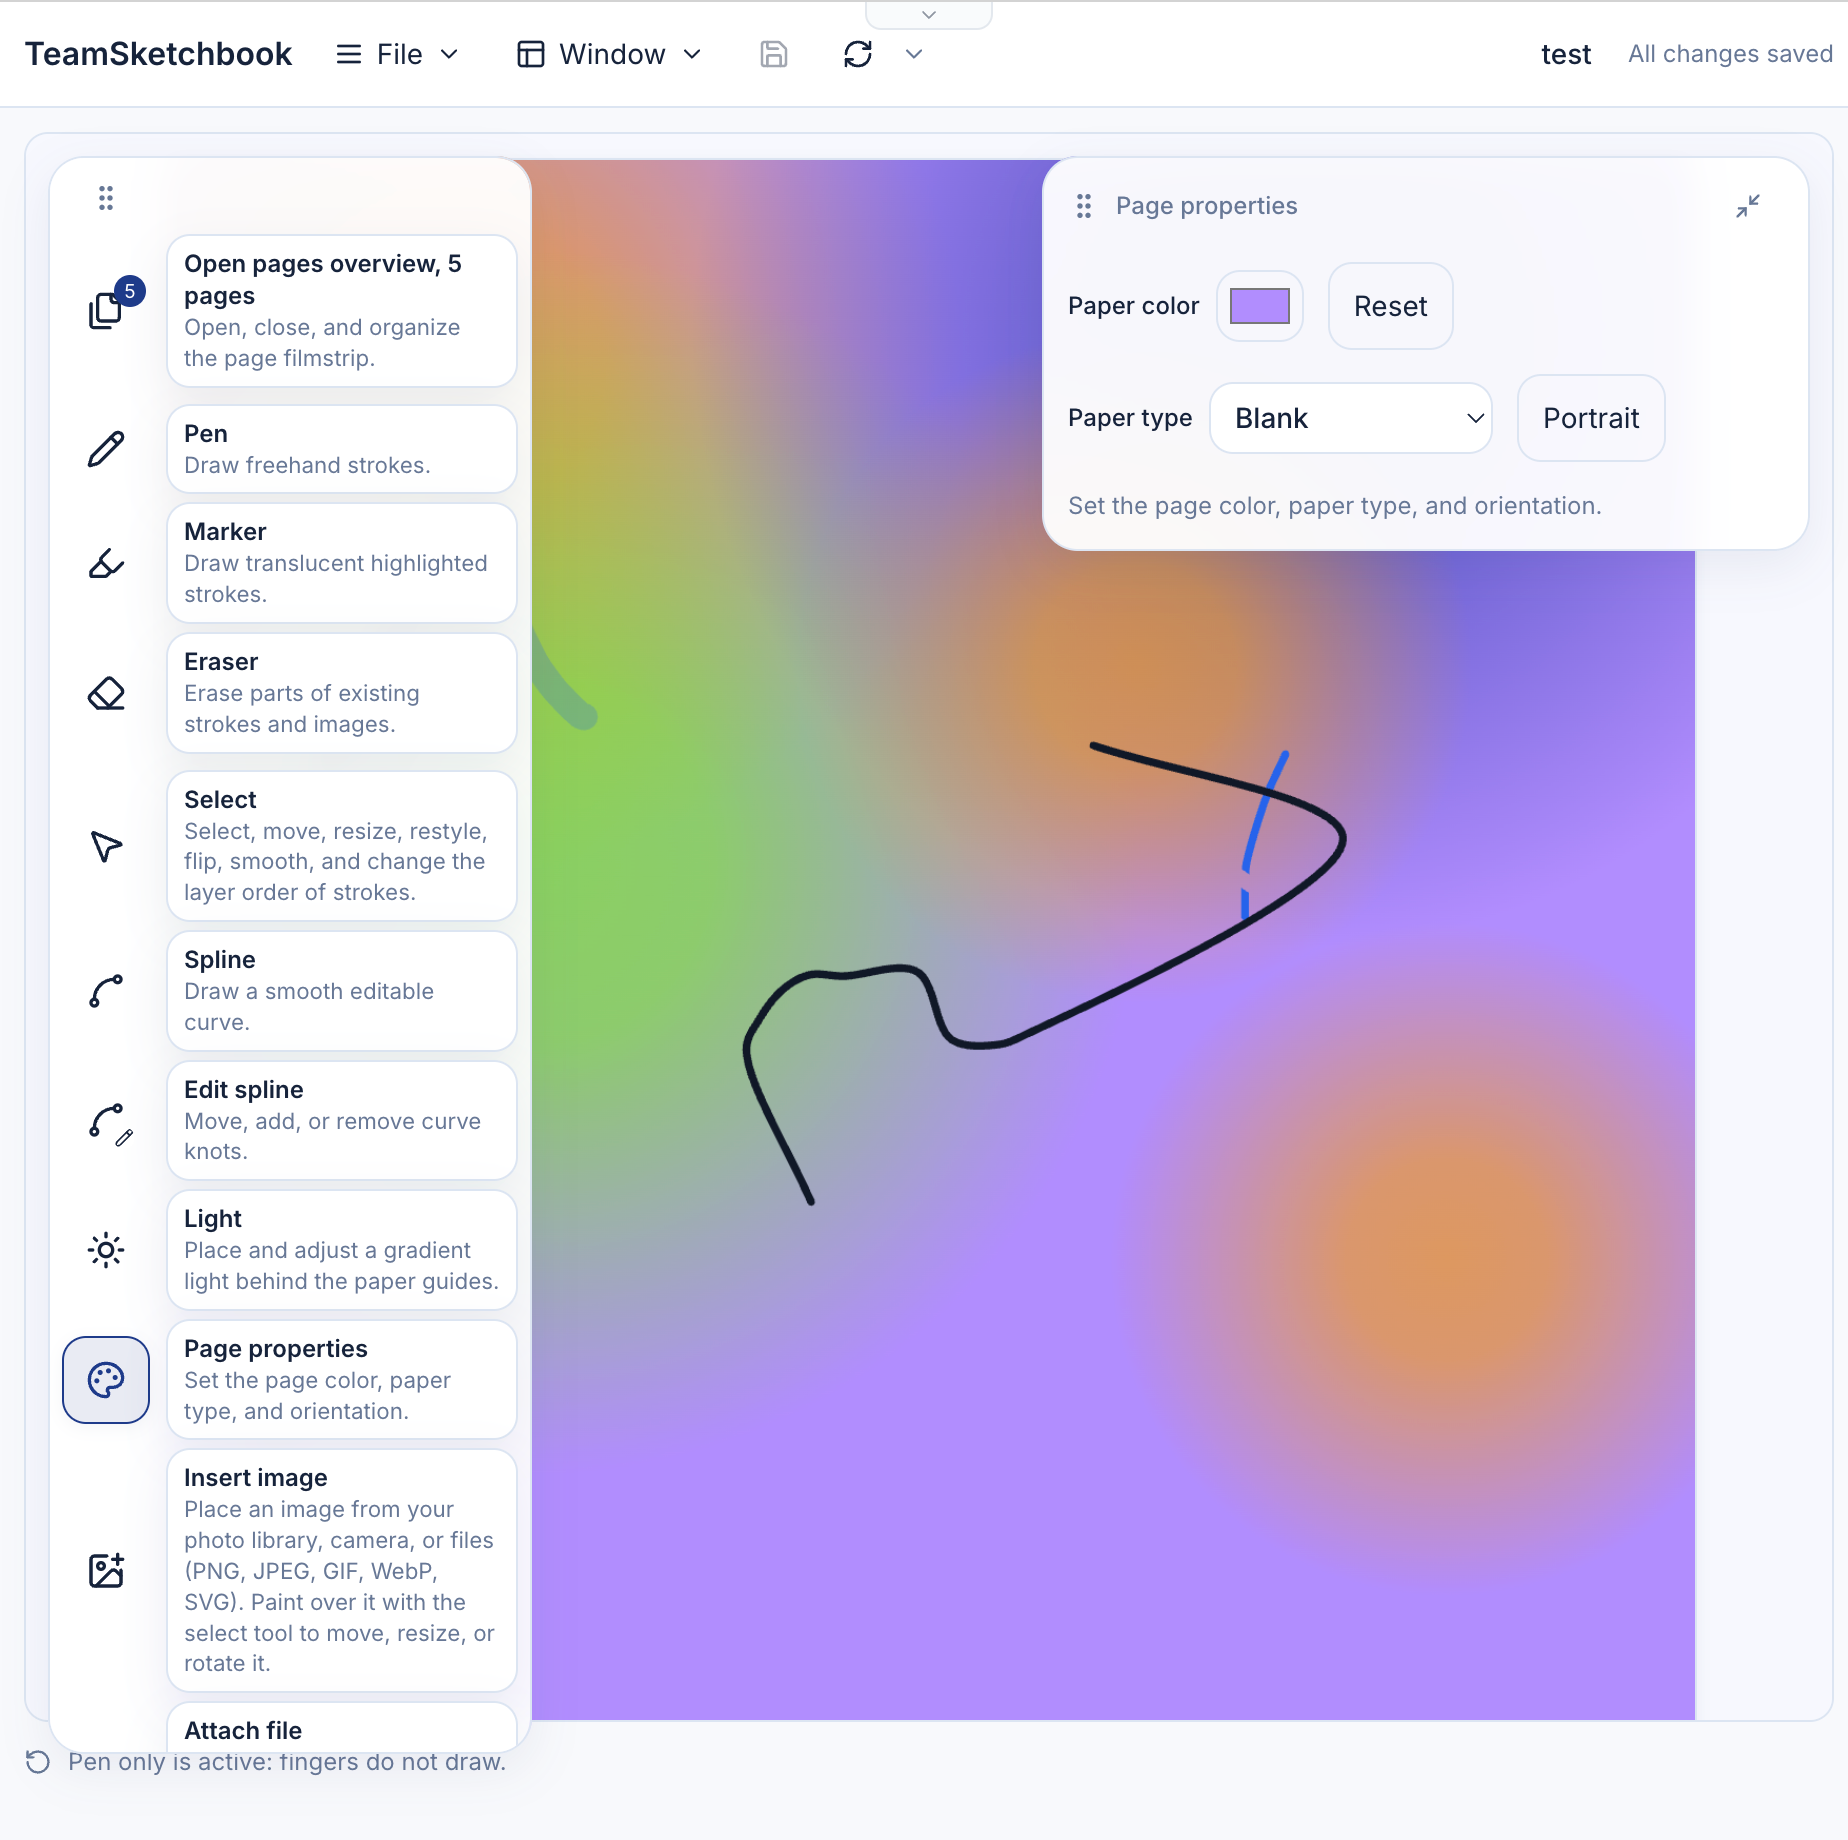Select the Eraser tool icon
Image resolution: width=1848 pixels, height=1840 pixels.
[106, 693]
